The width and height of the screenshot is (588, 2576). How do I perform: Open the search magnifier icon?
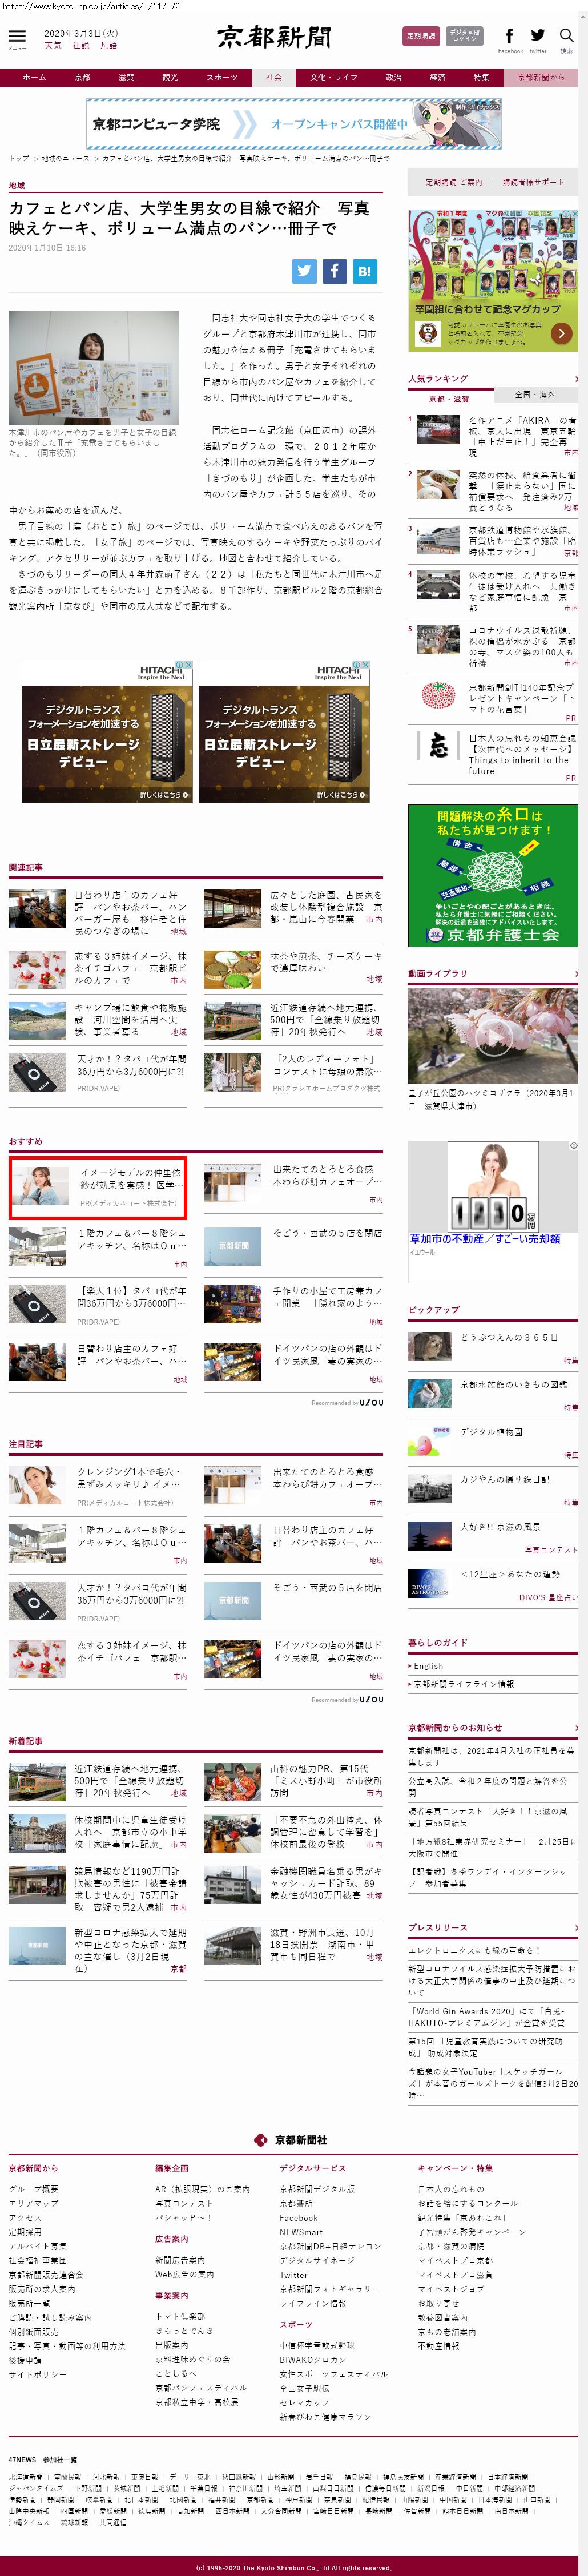pos(566,36)
